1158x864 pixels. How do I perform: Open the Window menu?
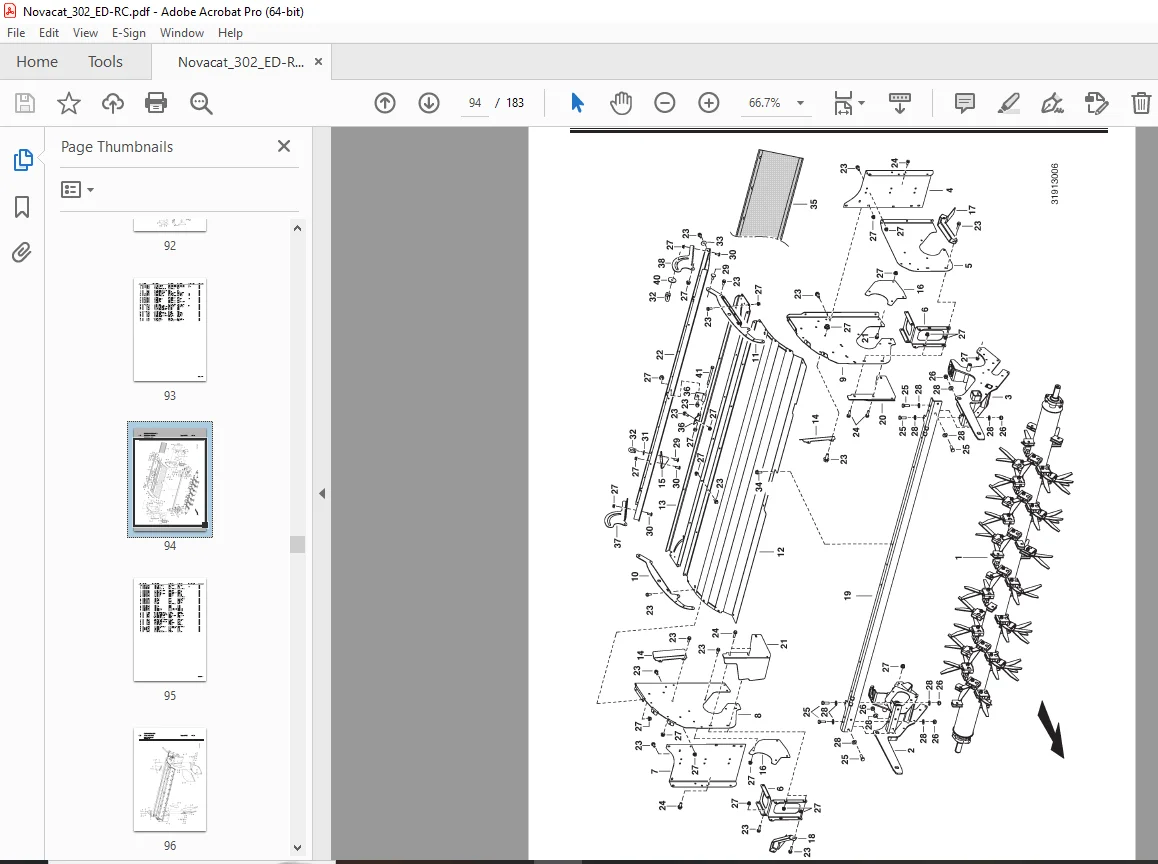pyautogui.click(x=182, y=32)
